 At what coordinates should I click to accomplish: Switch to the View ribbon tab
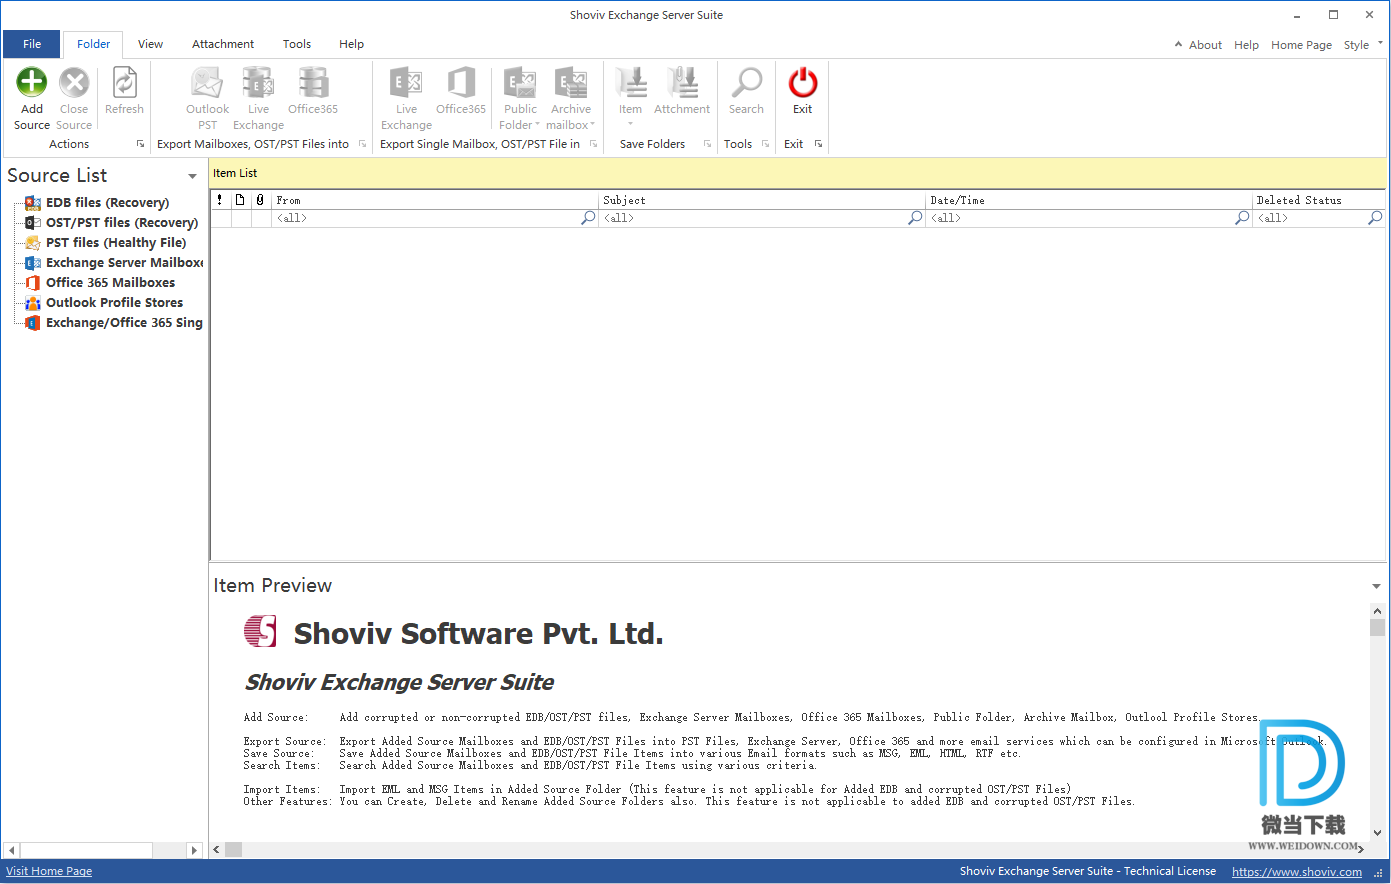[150, 44]
